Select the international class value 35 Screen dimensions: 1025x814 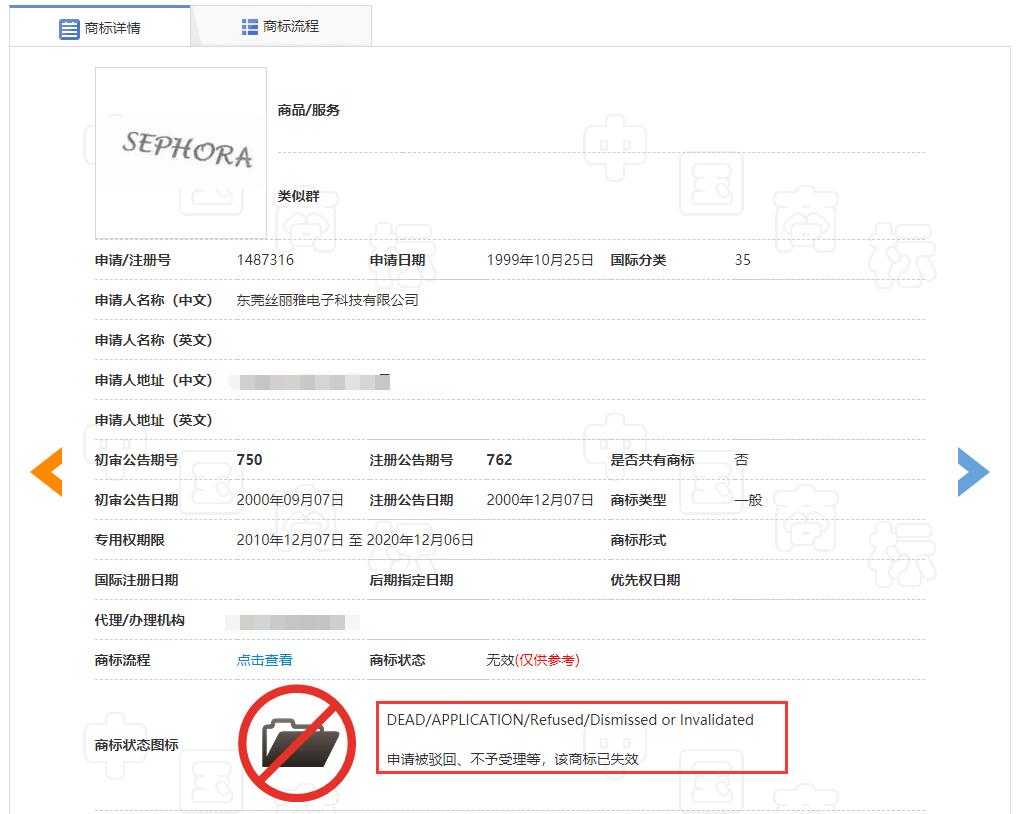point(743,260)
